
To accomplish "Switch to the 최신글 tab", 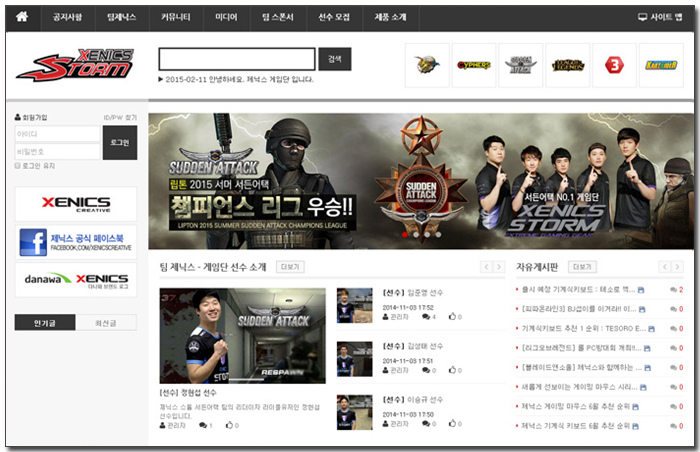I will pos(106,322).
